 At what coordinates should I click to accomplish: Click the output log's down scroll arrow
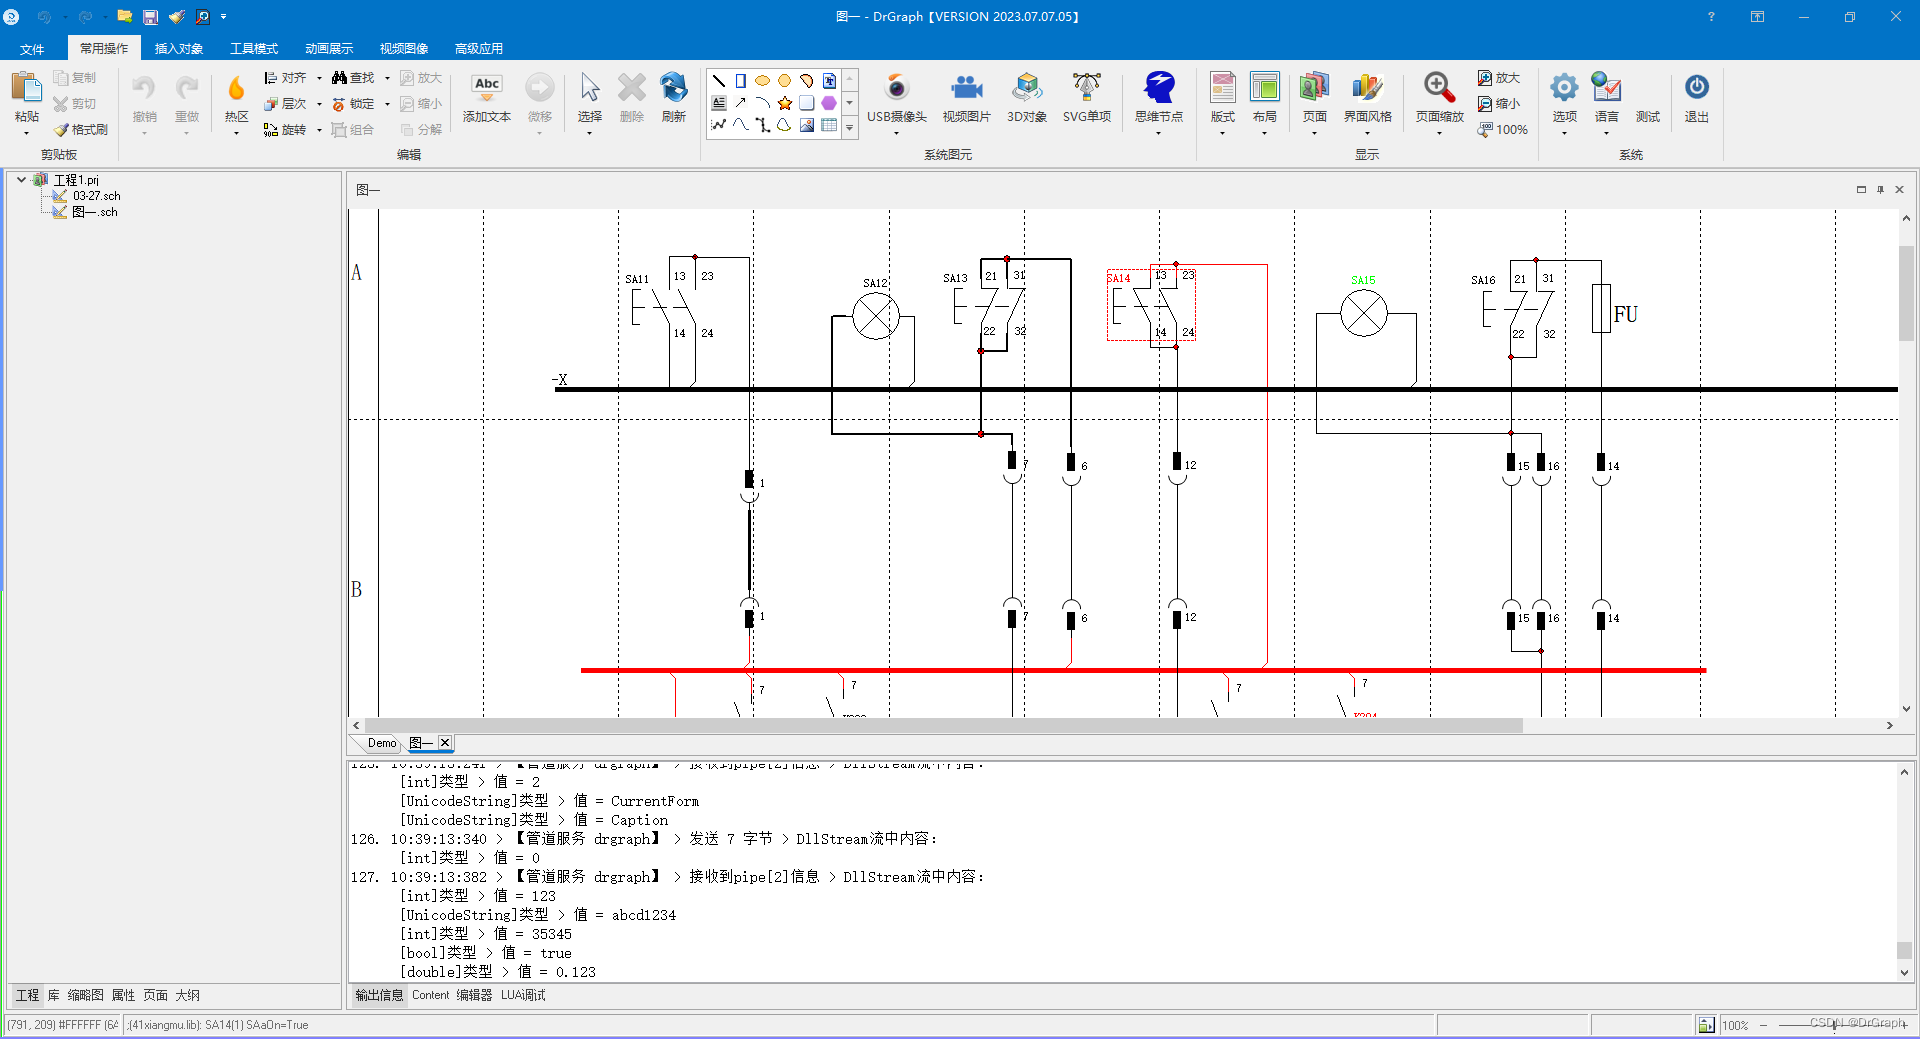coord(1904,973)
